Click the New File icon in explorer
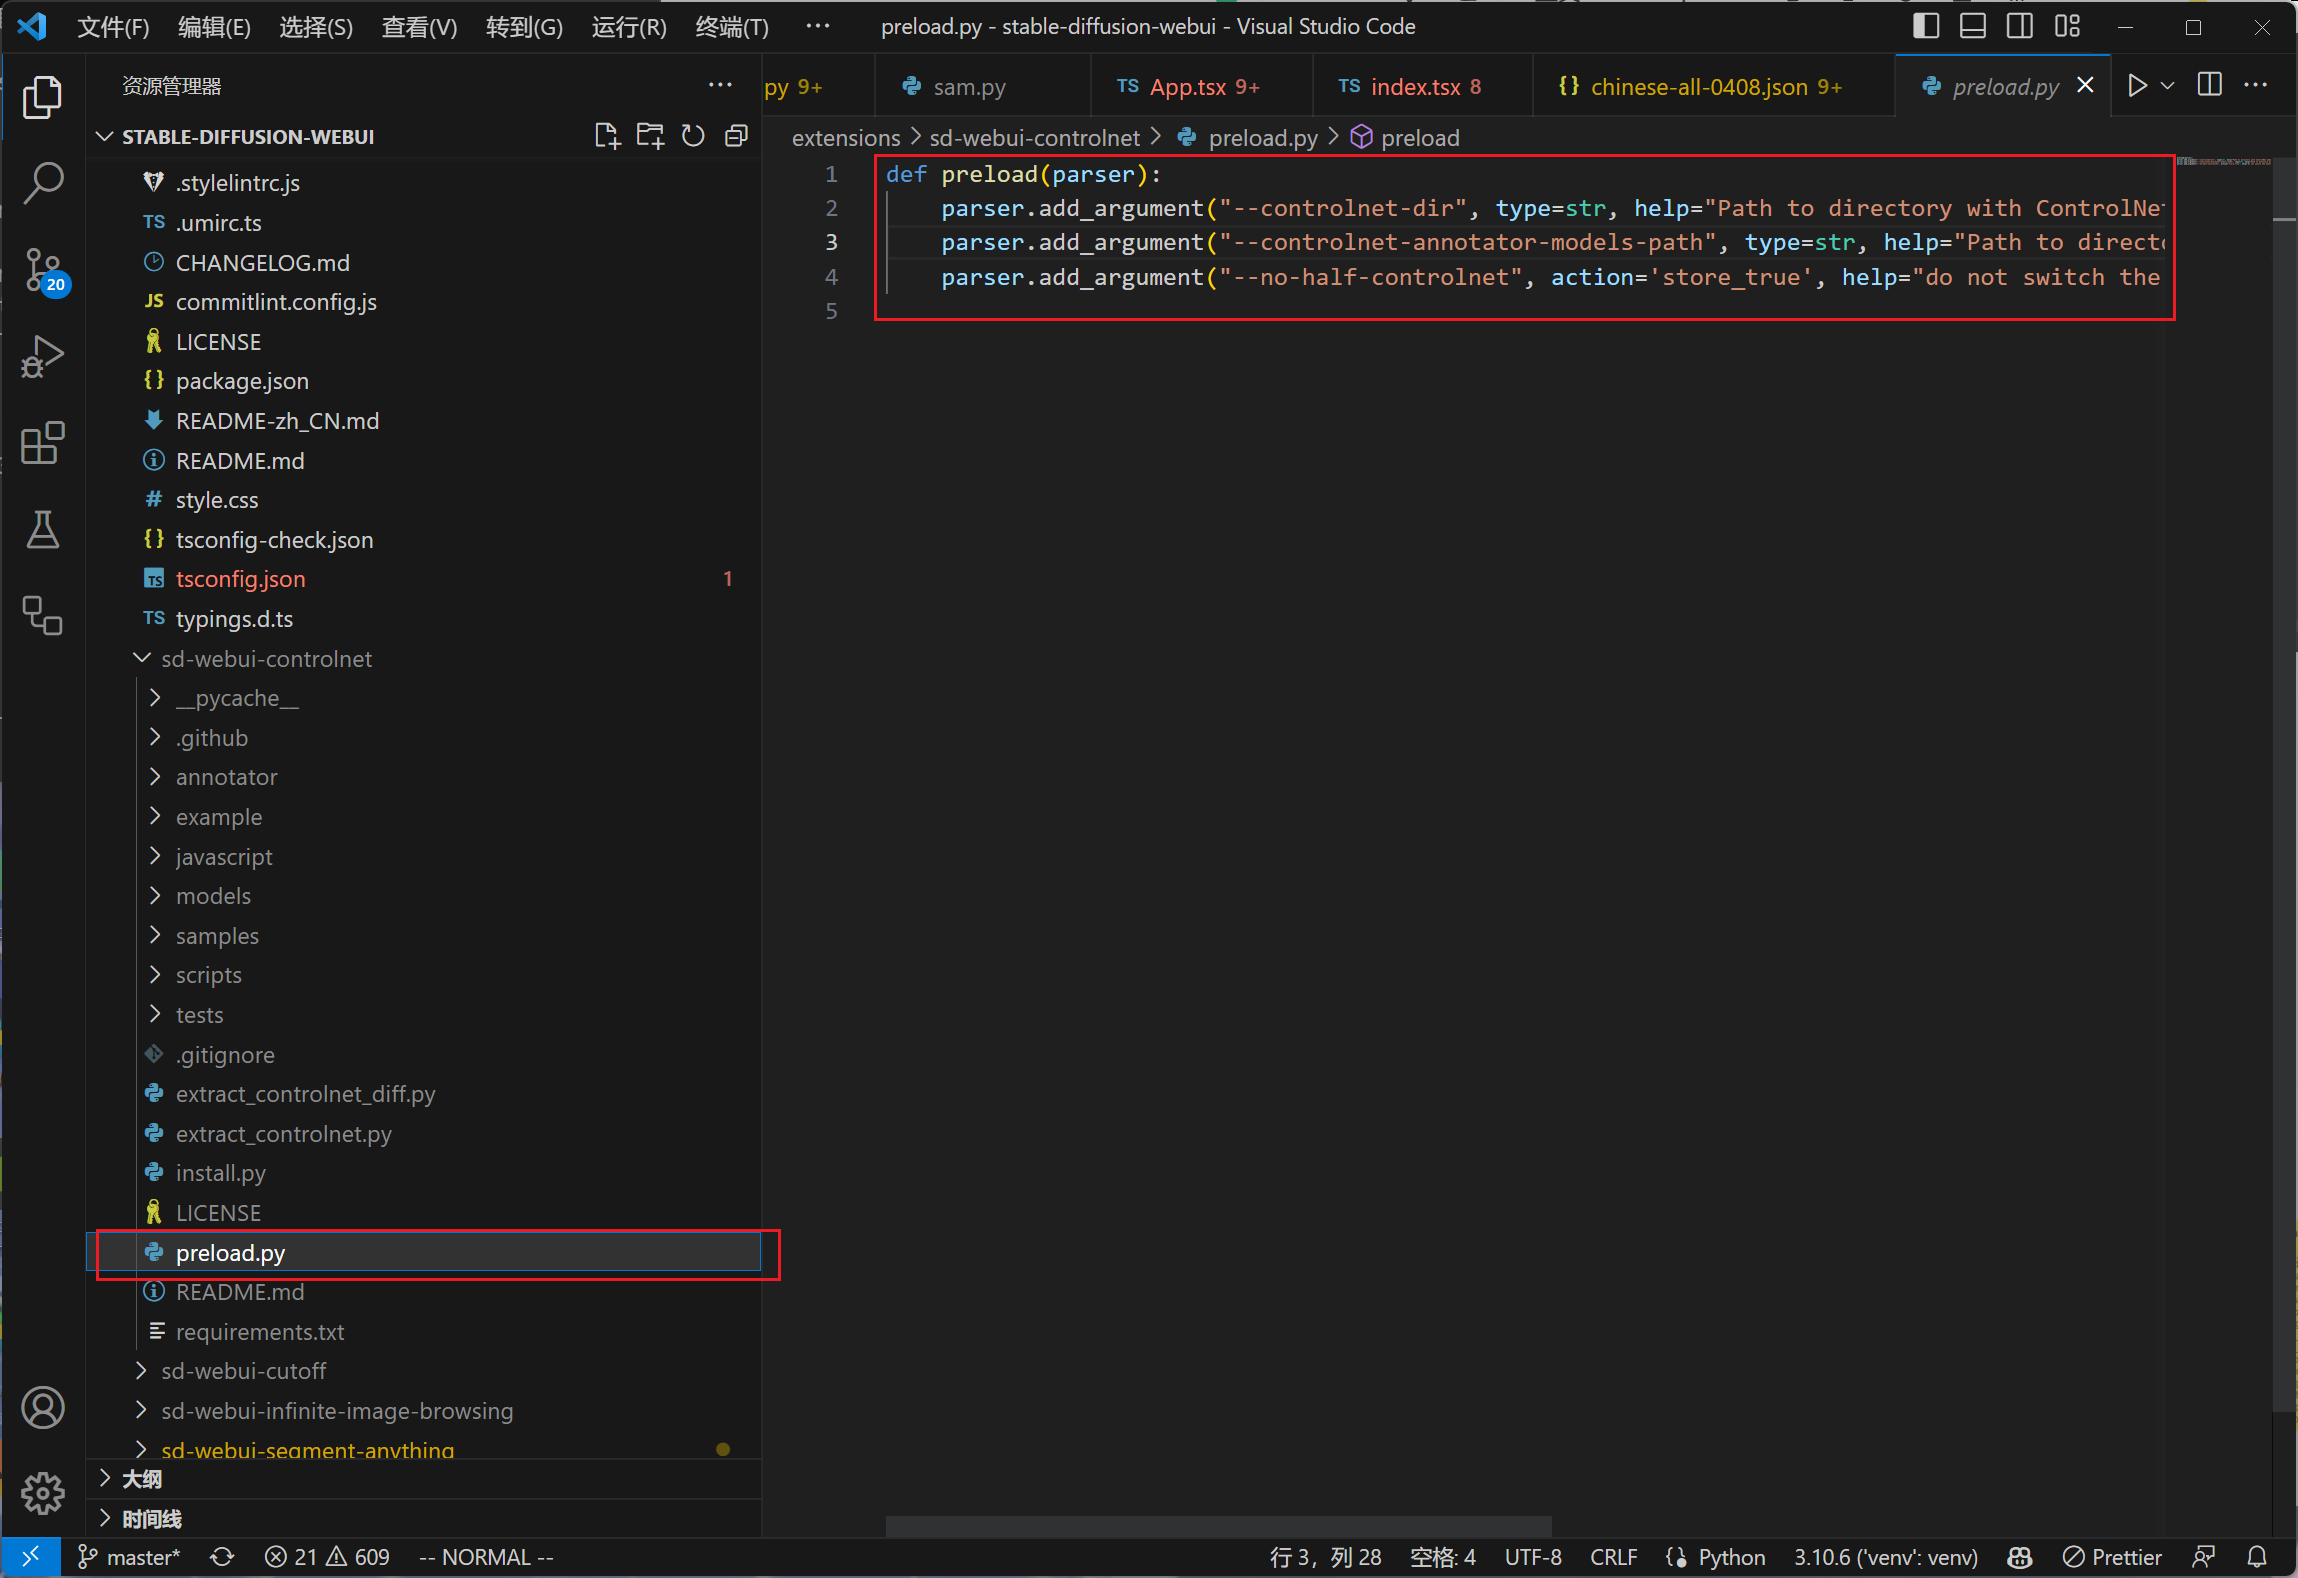Screen dimensions: 2298x1578 (606, 136)
